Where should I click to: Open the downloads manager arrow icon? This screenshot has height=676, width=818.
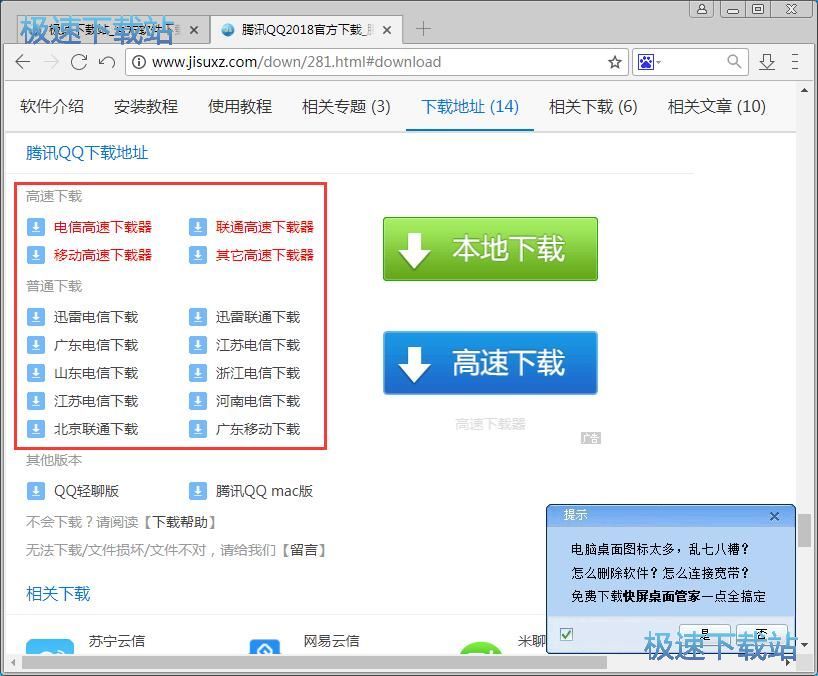tap(767, 62)
